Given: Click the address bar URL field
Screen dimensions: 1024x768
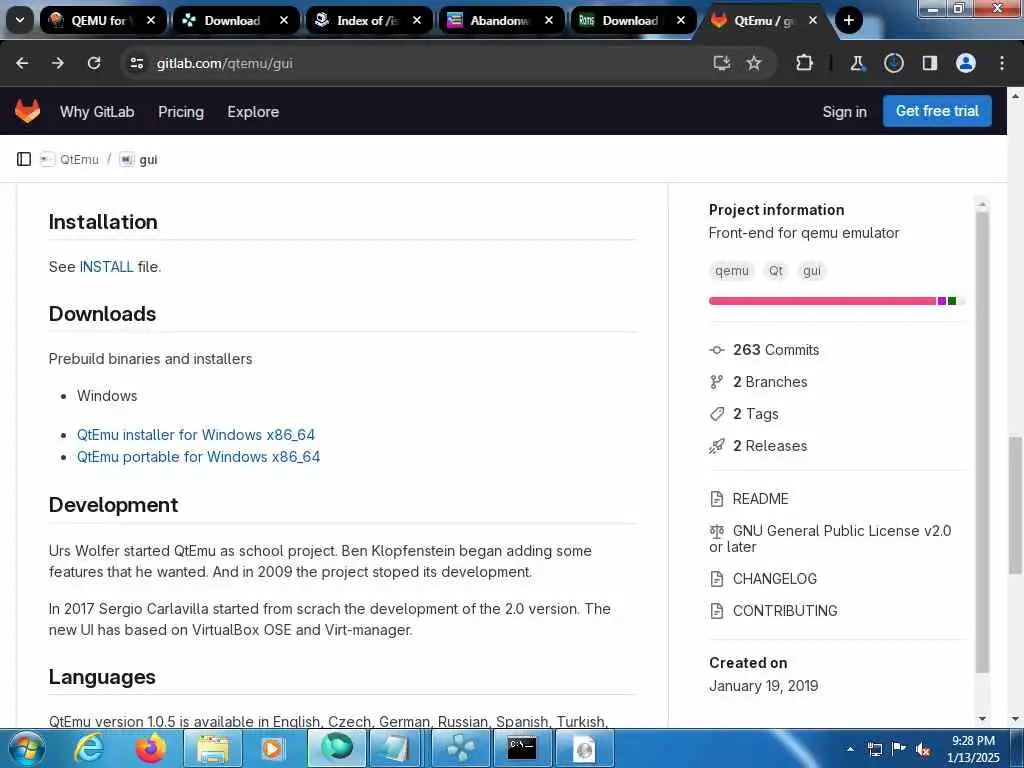Looking at the screenshot, I should pyautogui.click(x=418, y=63).
